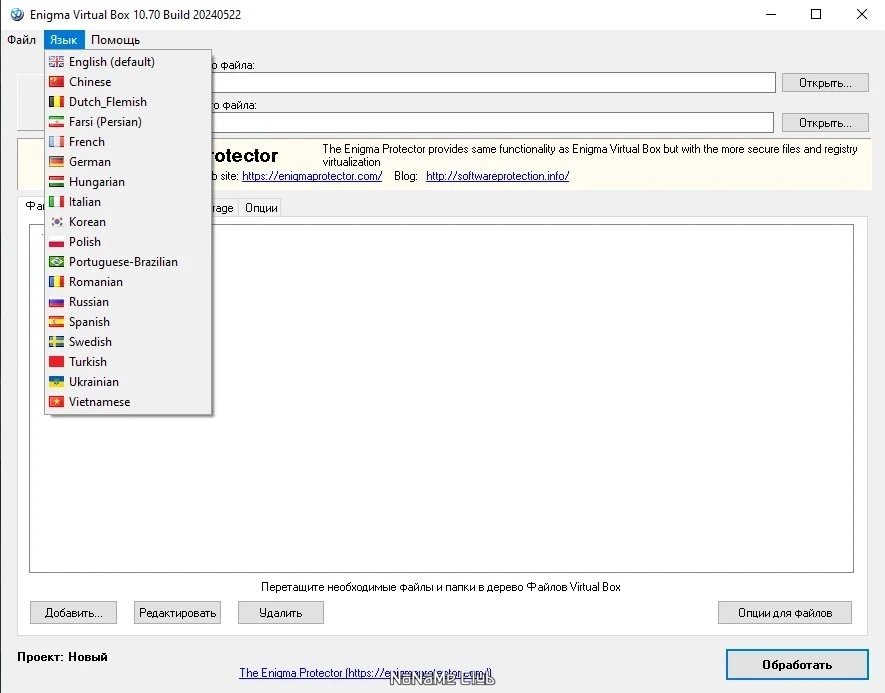This screenshot has height=693, width=885.
Task: Click the Korean flag icon
Action: (x=56, y=222)
